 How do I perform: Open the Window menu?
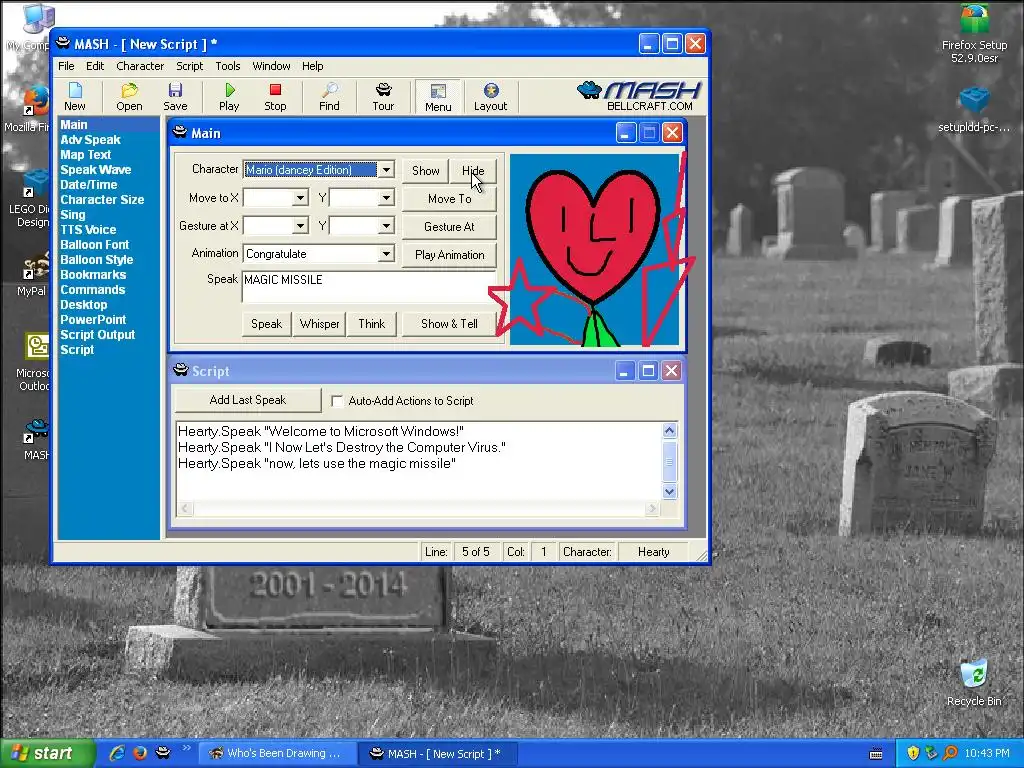click(x=271, y=66)
